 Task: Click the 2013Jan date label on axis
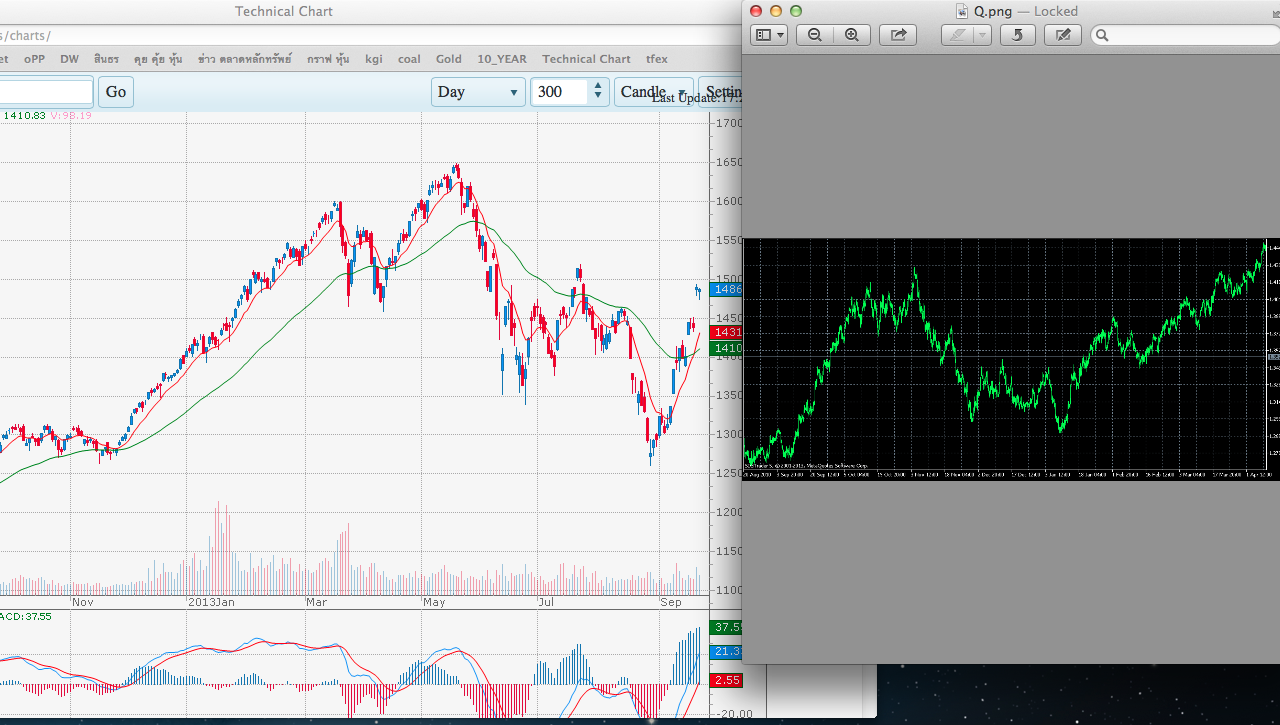pos(212,603)
